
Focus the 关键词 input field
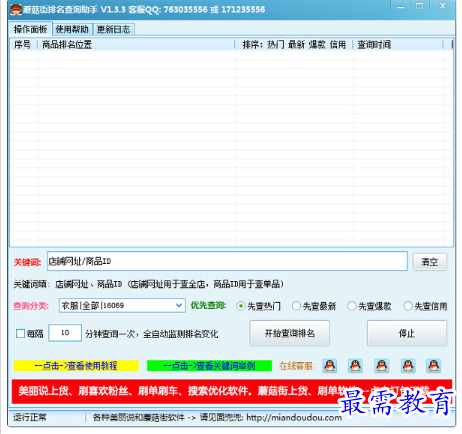[227, 261]
